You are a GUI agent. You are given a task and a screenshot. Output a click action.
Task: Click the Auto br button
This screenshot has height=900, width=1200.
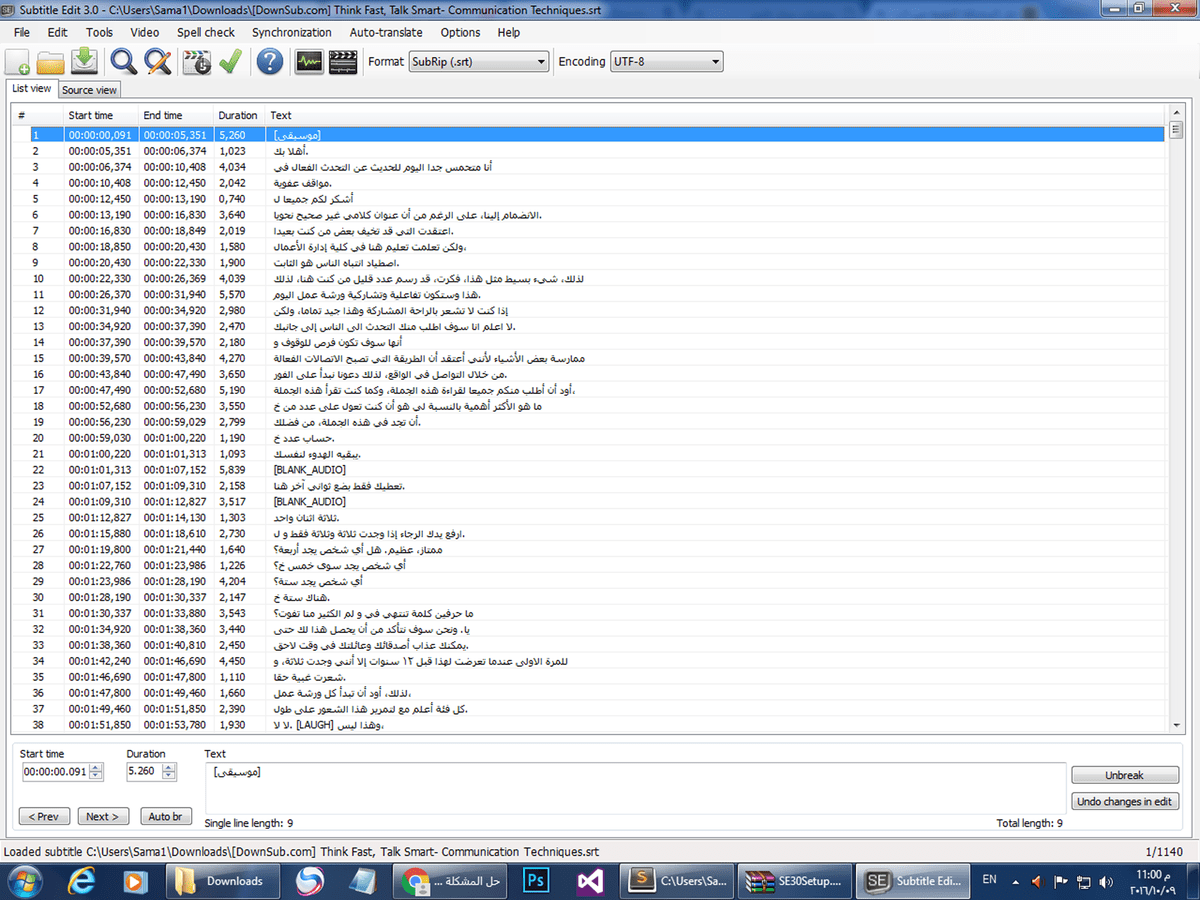[165, 816]
